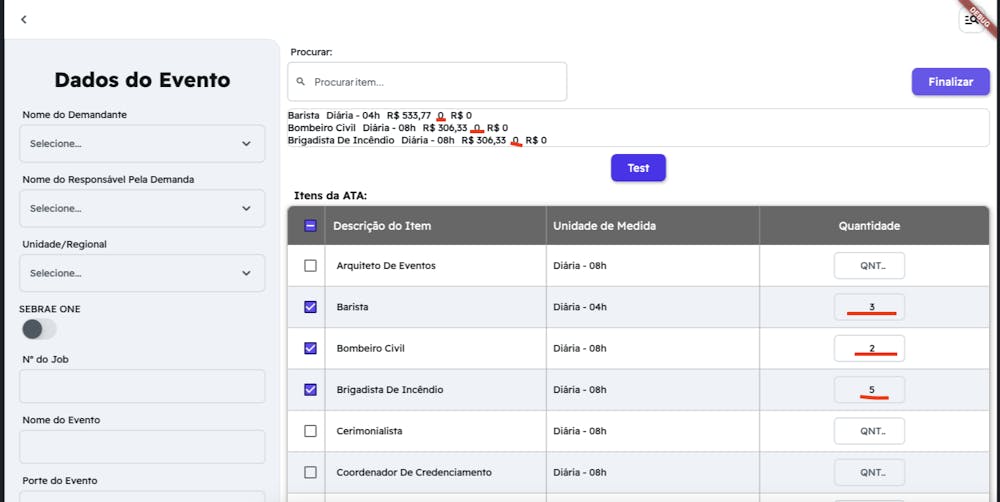This screenshot has width=1000, height=502.
Task: Click quantity field for Arquiteto De Eventos
Action: point(869,266)
